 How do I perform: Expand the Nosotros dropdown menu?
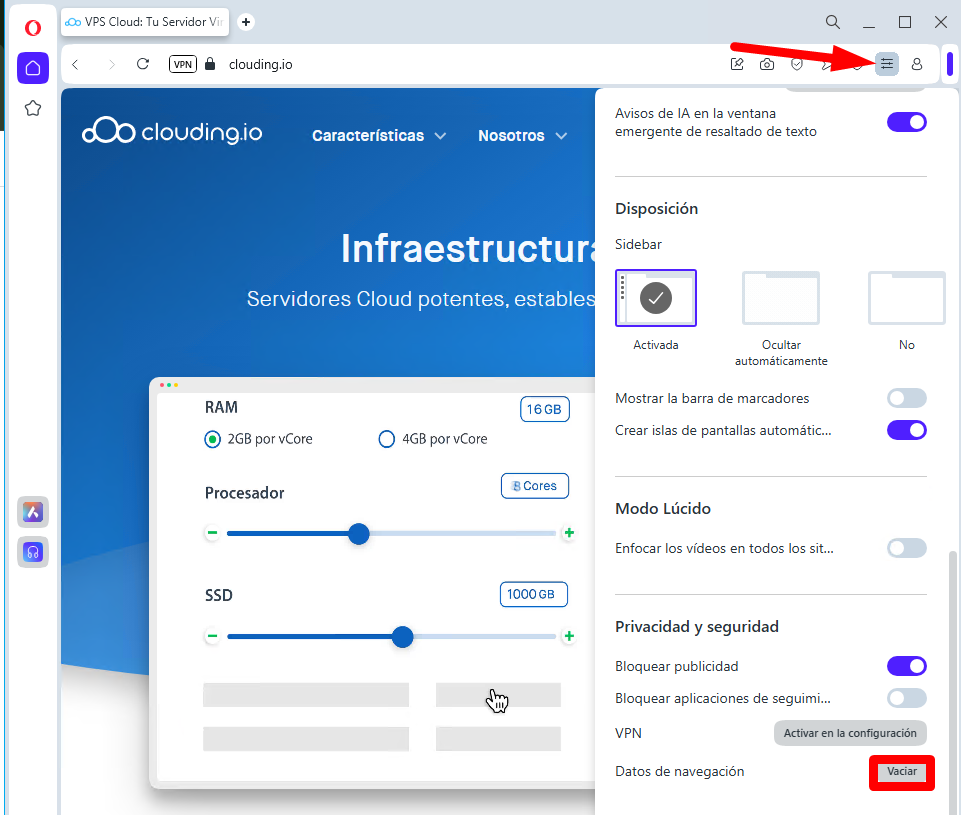522,136
